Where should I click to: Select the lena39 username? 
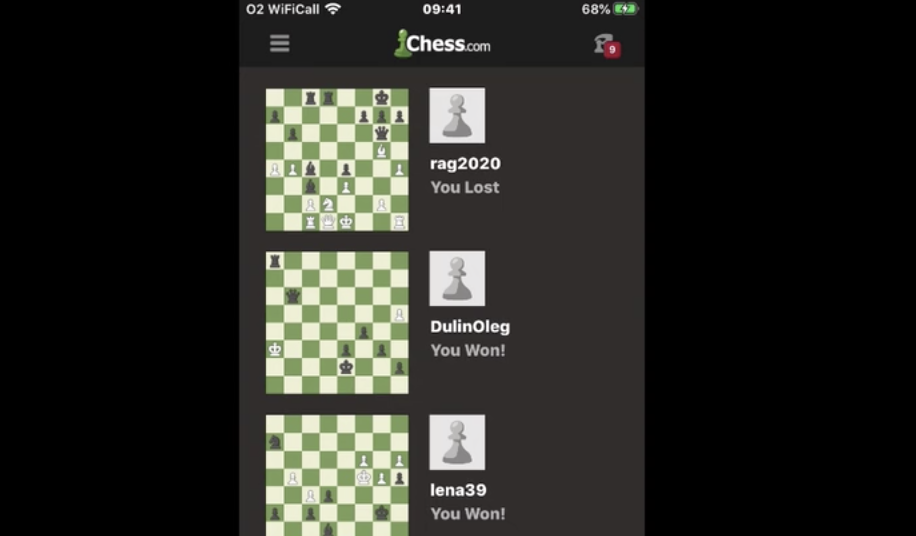tap(458, 490)
